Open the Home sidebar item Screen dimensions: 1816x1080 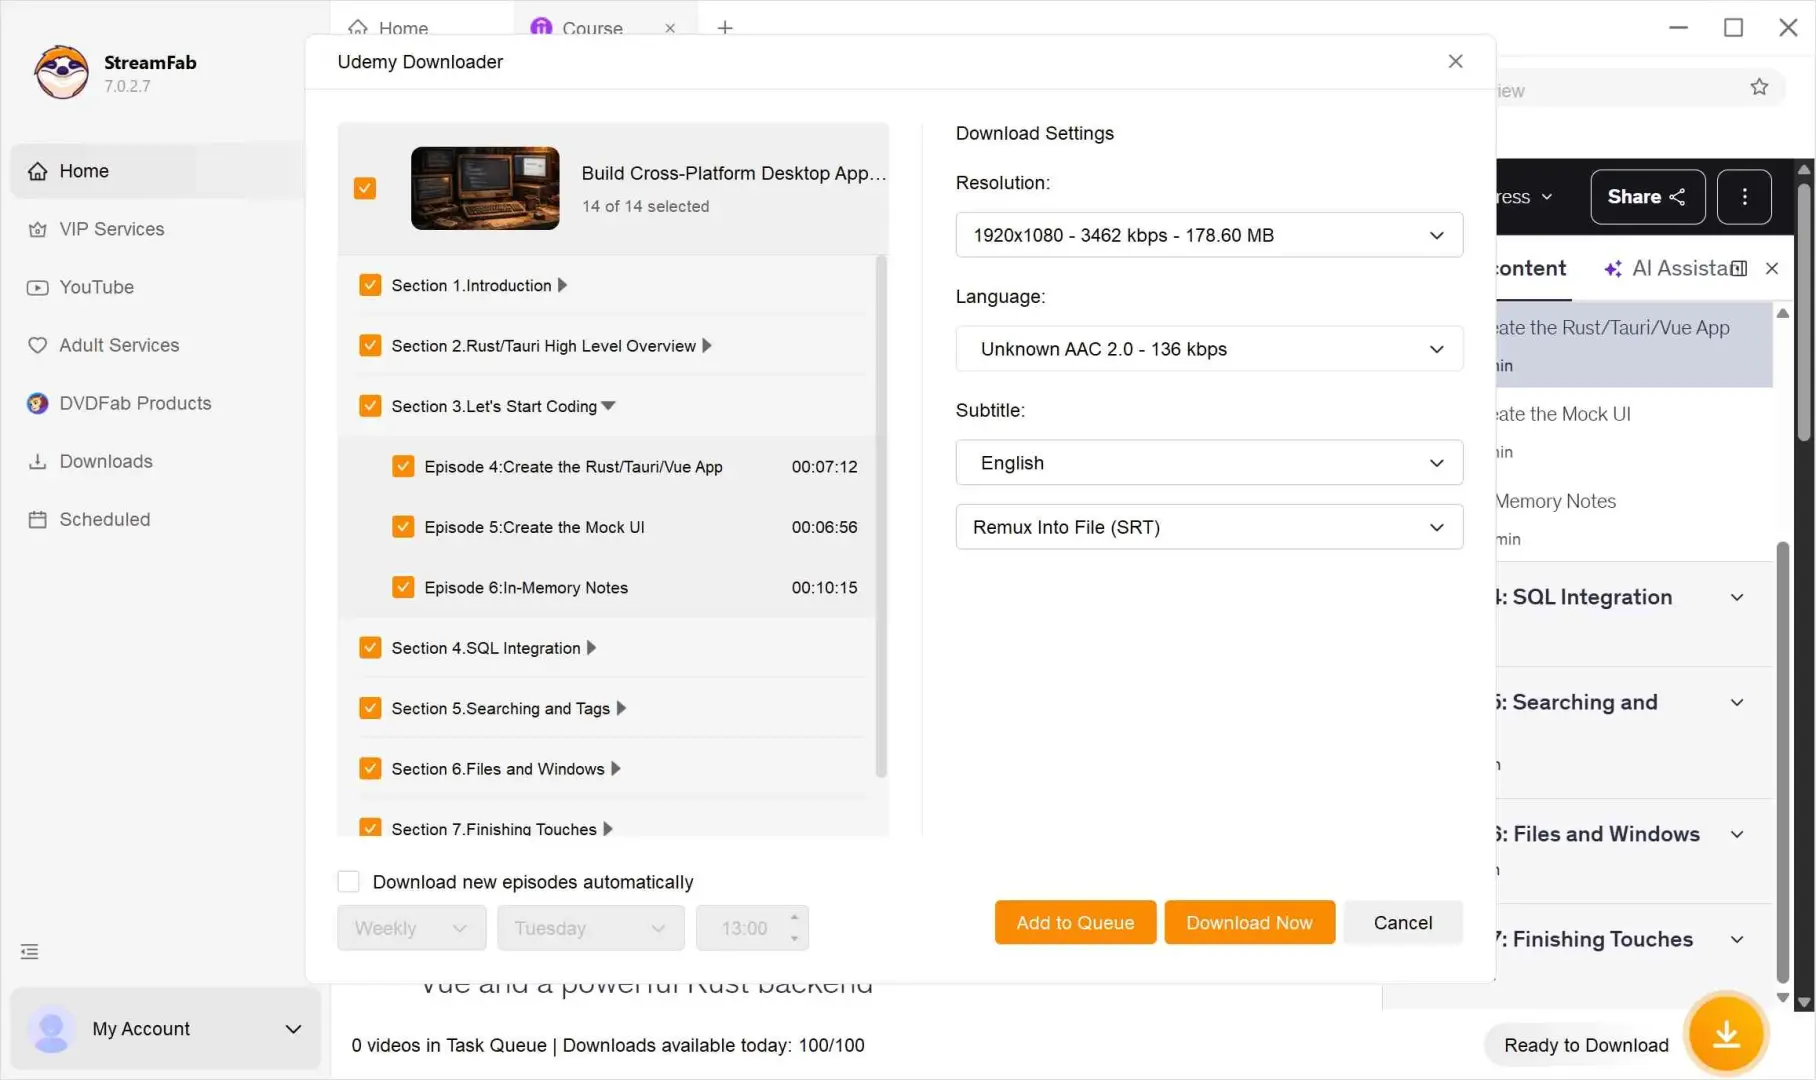click(x=158, y=171)
